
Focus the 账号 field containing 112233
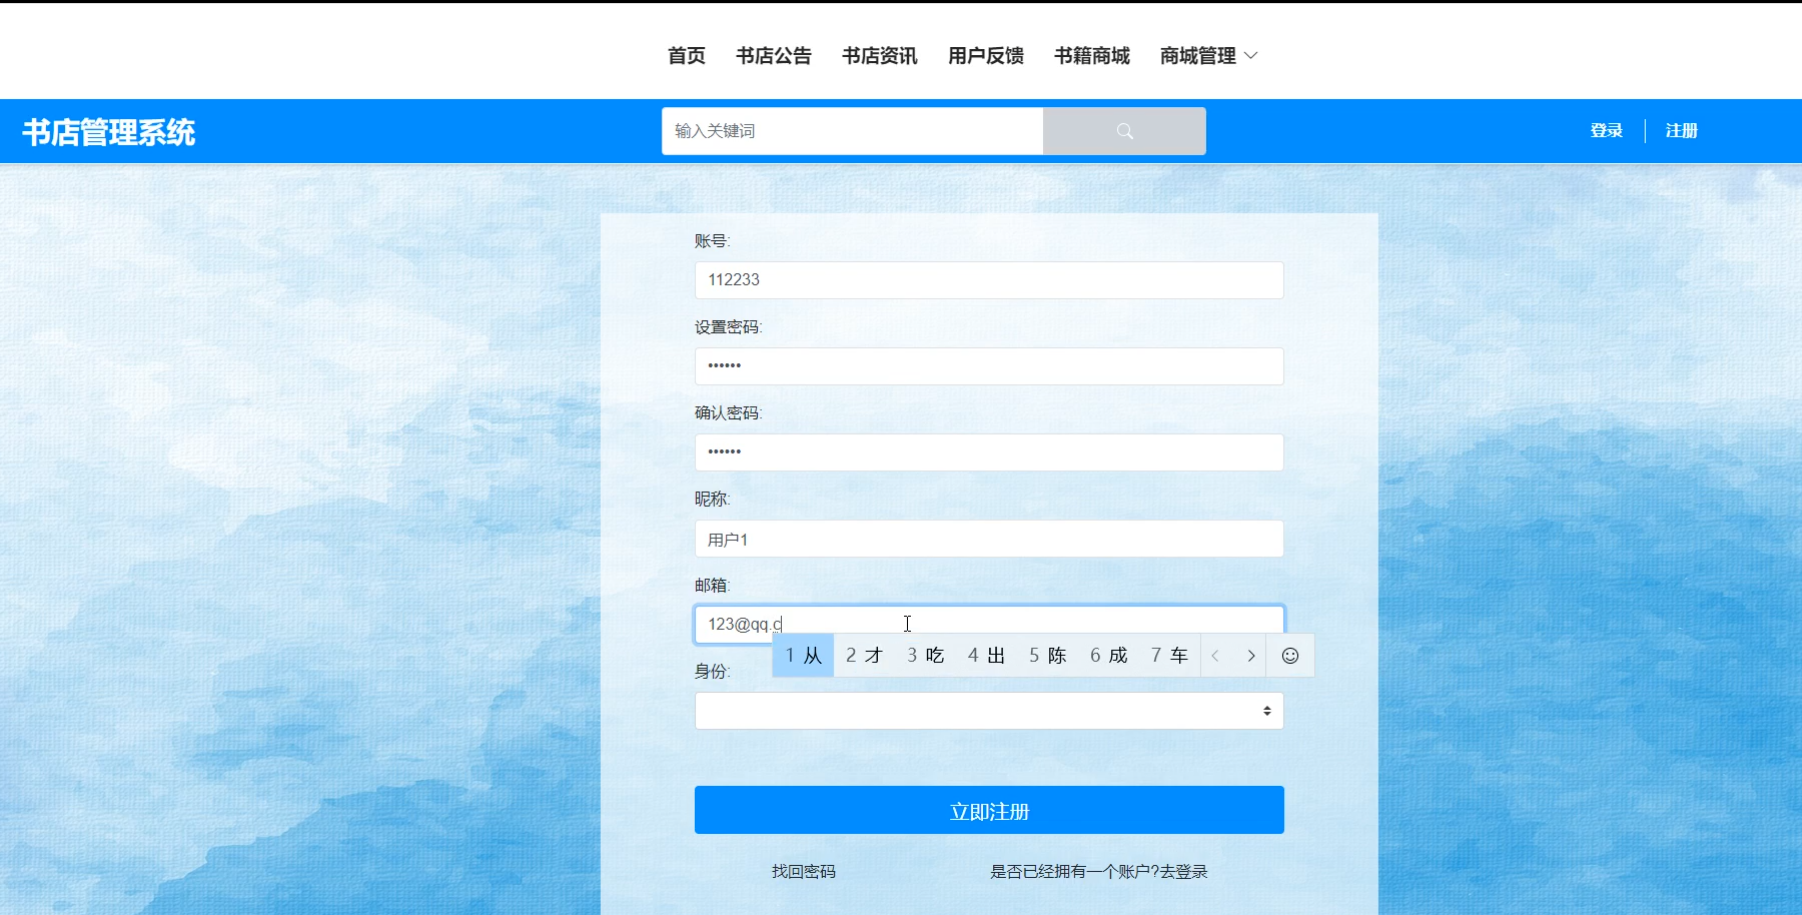click(x=989, y=280)
